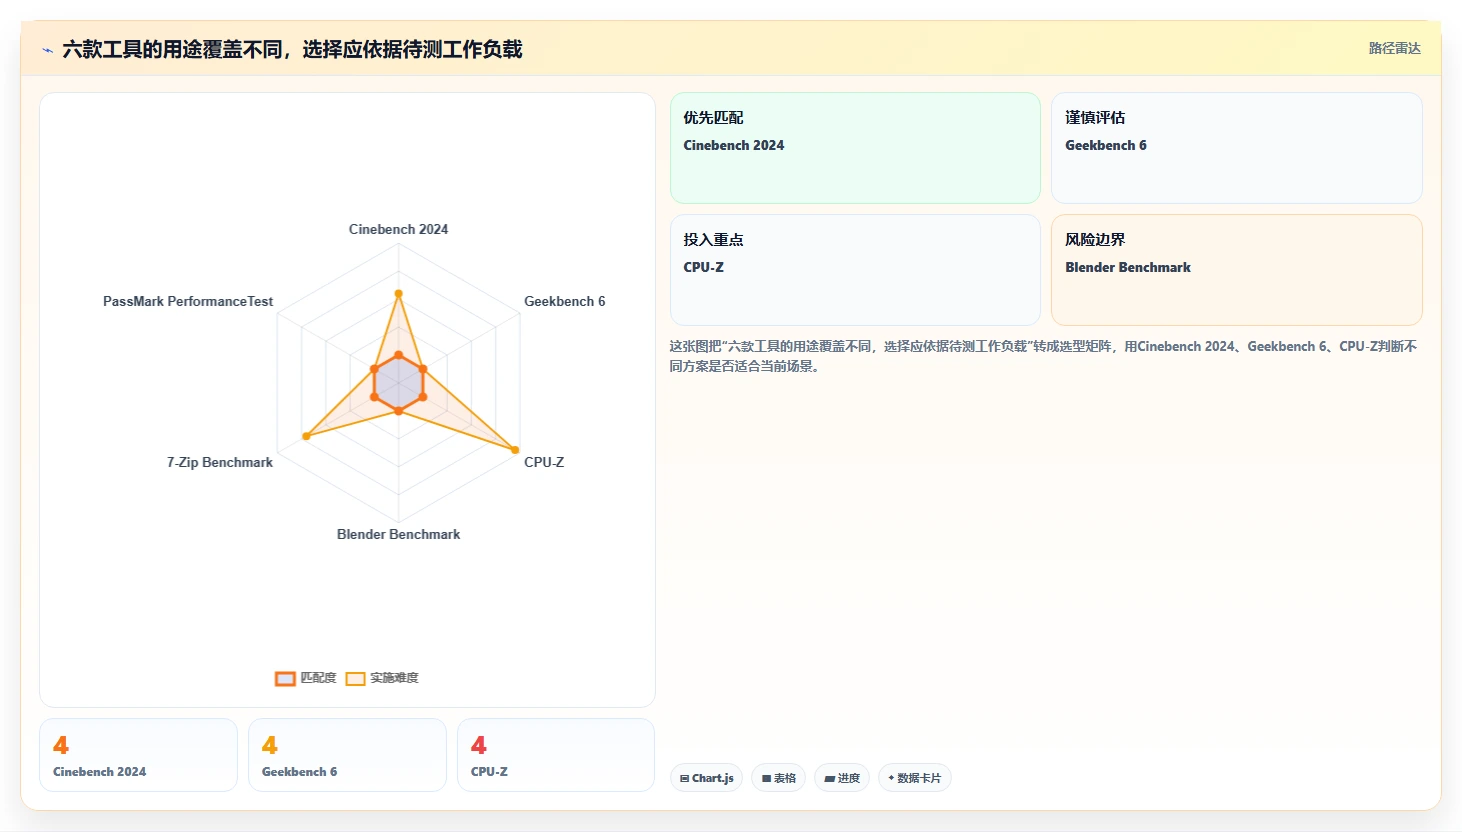Screen dimensions: 1462x832
Task: Click the Geekbench 6 radar axis label
Action: (x=564, y=301)
